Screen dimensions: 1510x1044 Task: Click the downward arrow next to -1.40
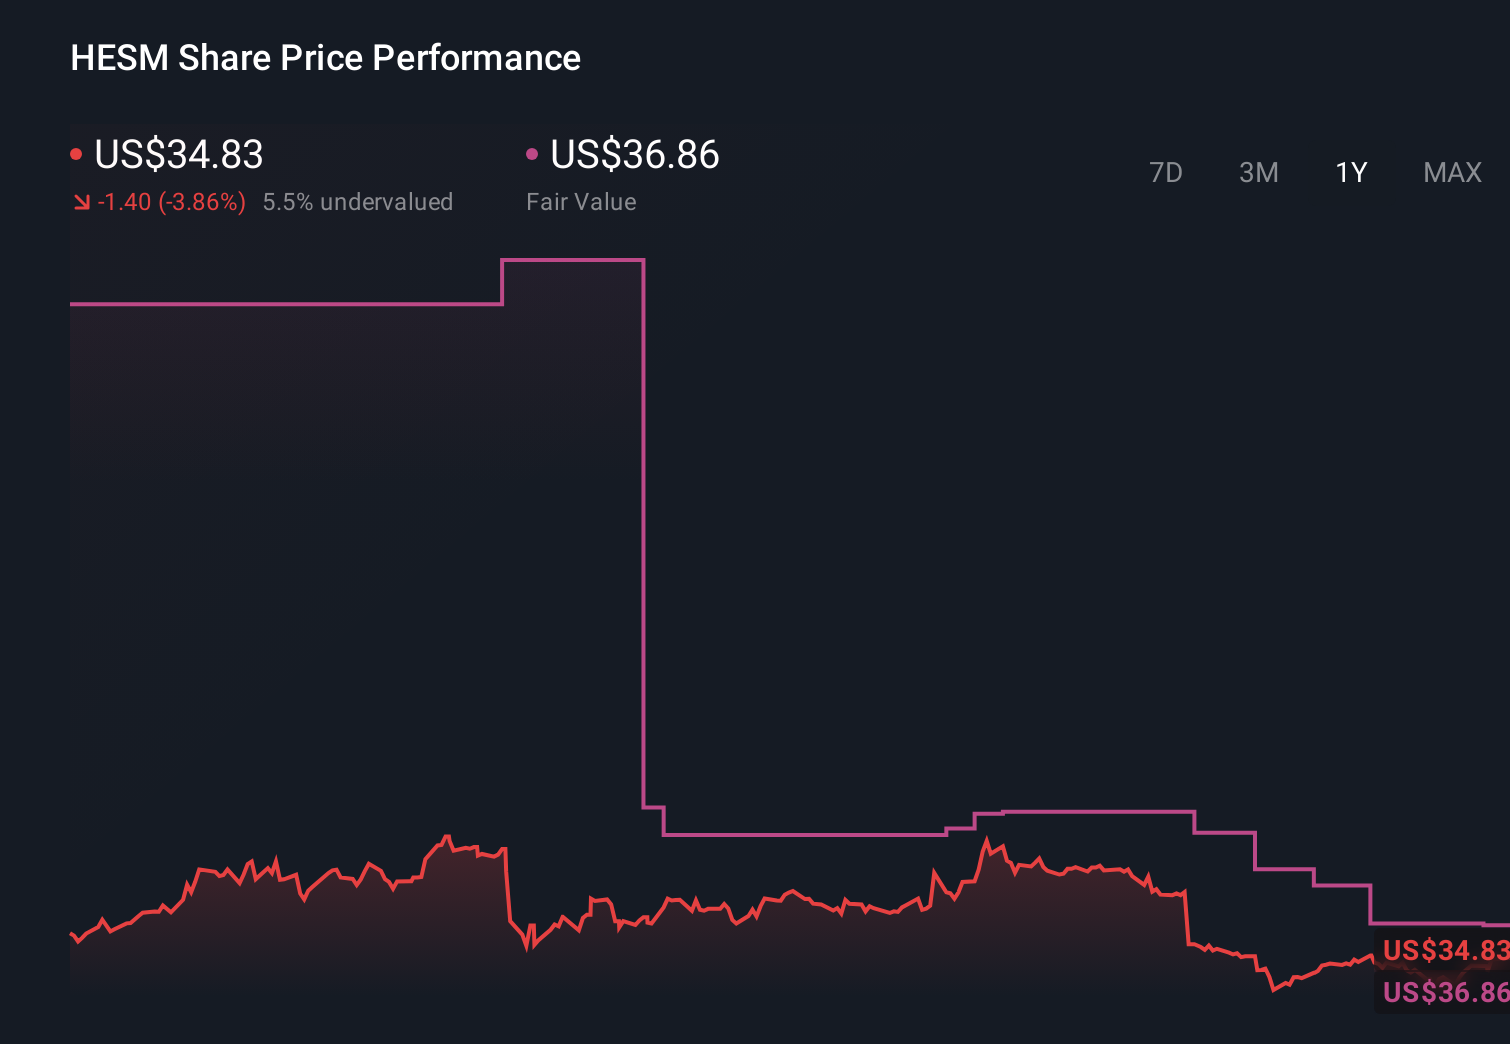point(81,201)
